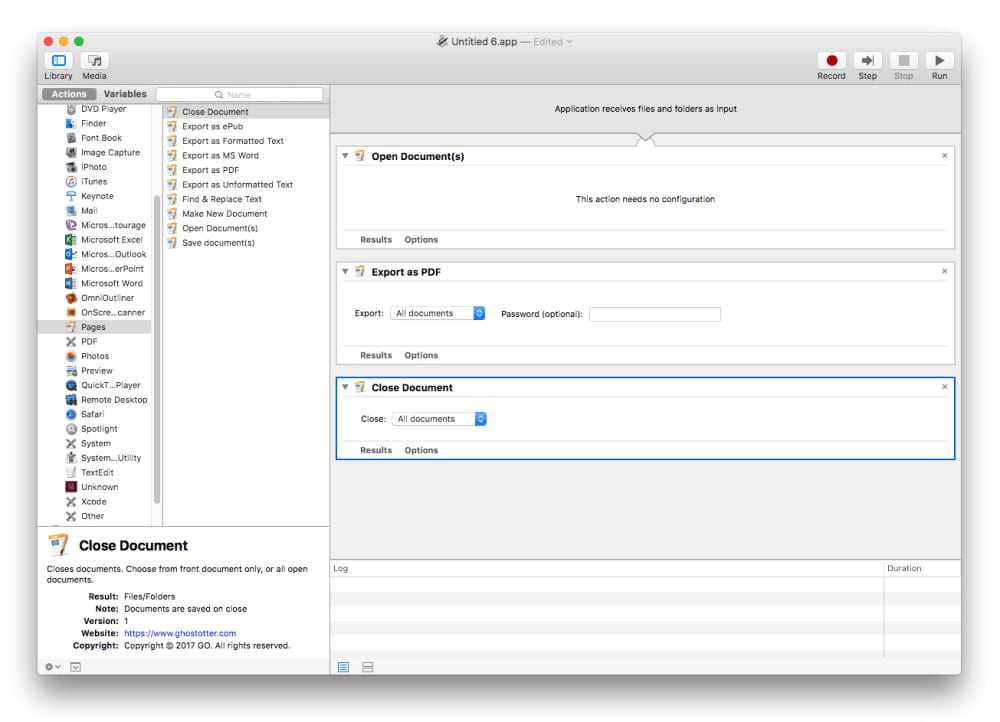Viewport: 1000px width, 722px height.
Task: Select iPhoto in the library list
Action: point(94,167)
